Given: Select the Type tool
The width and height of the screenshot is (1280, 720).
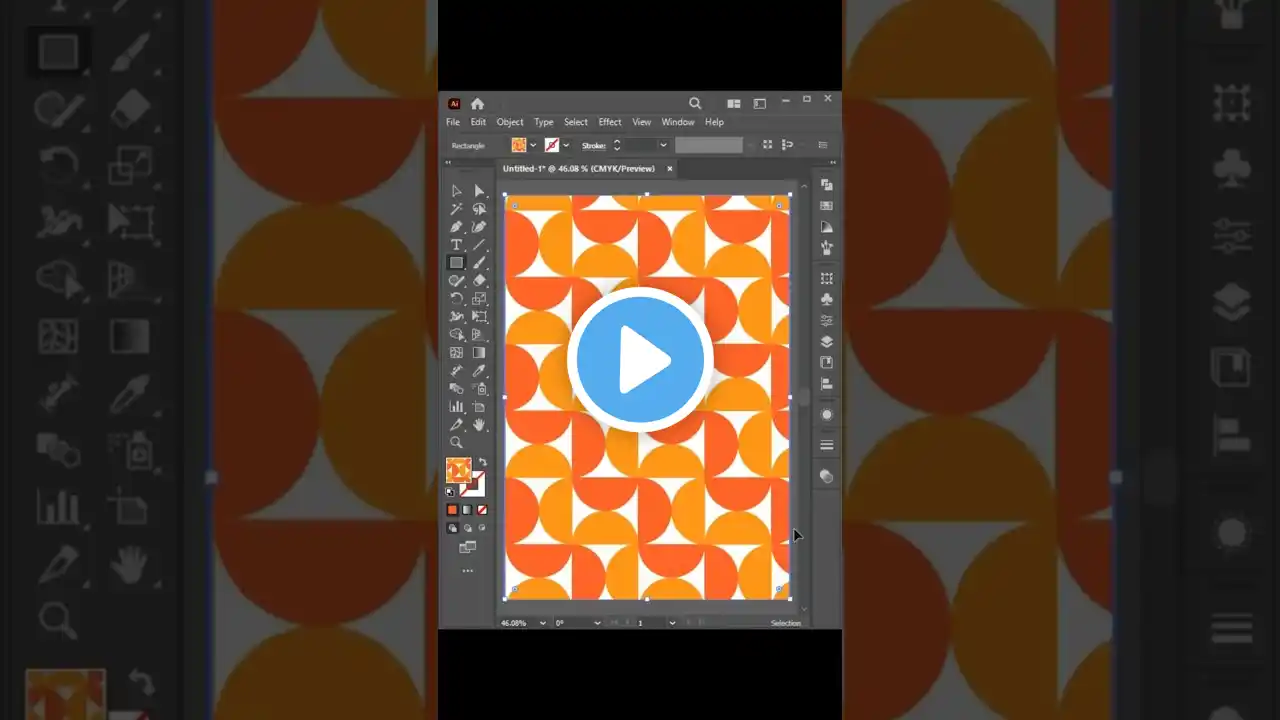Looking at the screenshot, I should coord(456,245).
